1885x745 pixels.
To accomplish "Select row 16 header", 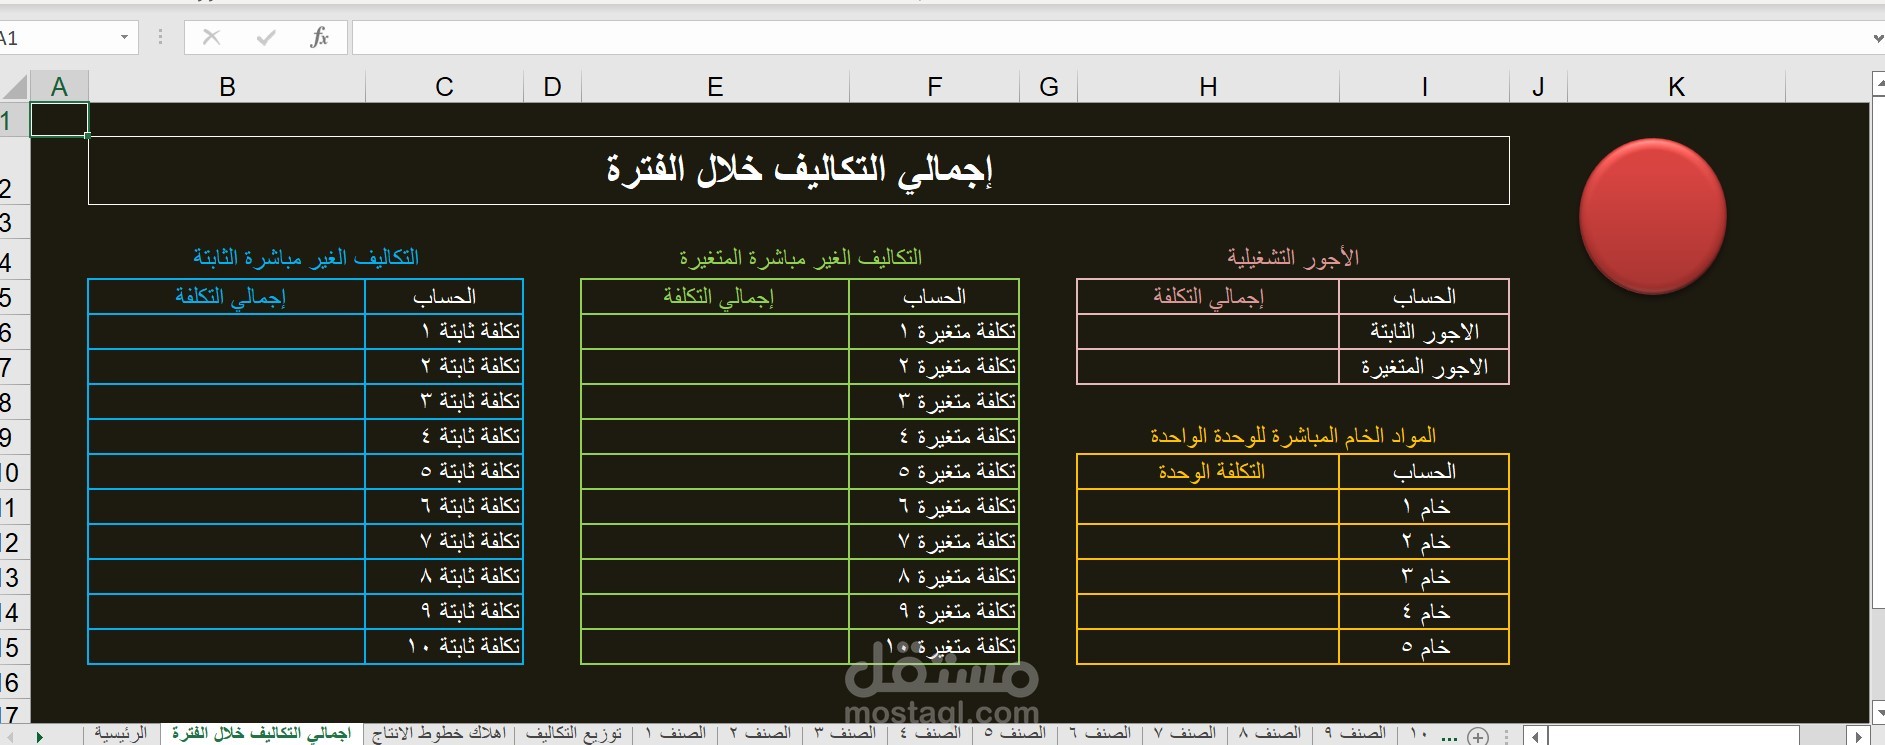I will [x=14, y=683].
